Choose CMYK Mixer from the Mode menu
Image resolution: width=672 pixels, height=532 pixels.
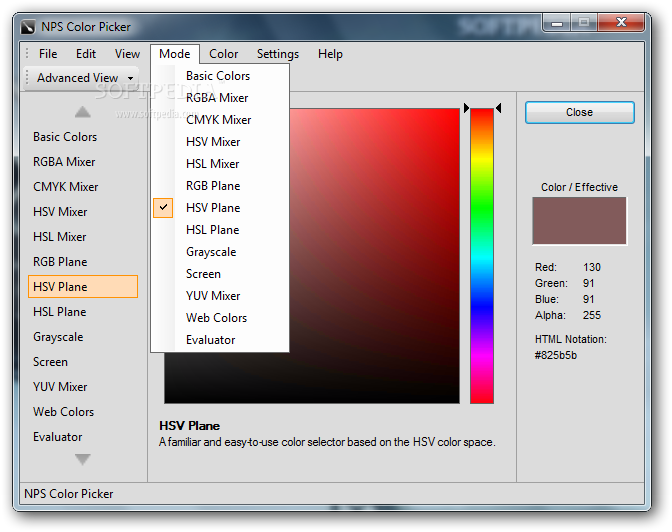coord(220,120)
